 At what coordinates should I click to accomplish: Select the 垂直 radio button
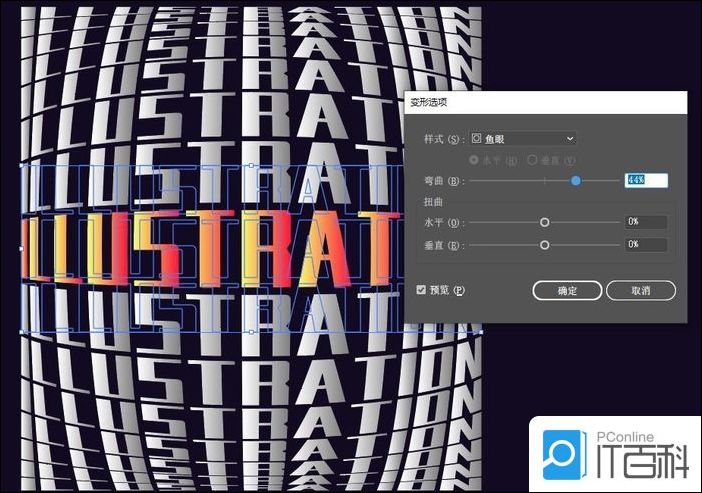coord(531,160)
